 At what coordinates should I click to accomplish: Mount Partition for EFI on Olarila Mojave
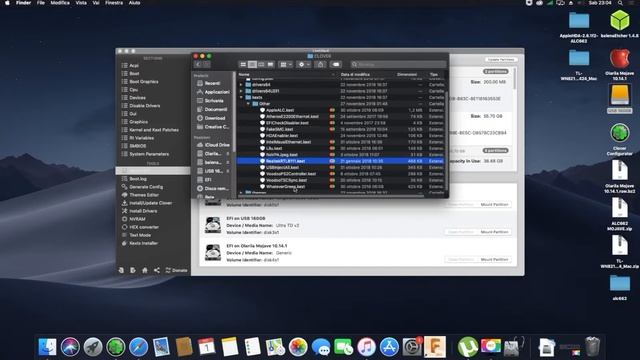[494, 260]
